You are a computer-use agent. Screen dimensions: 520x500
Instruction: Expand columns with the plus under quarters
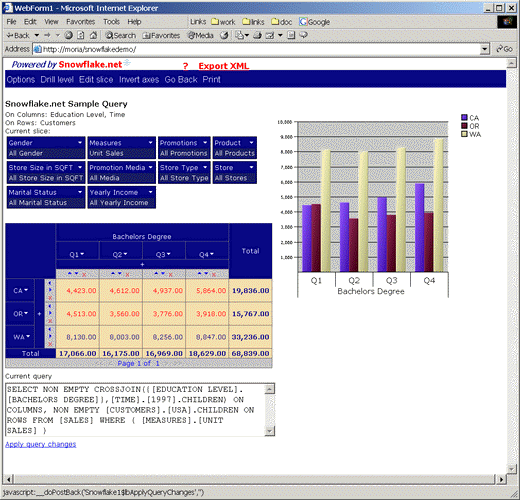pos(142,264)
